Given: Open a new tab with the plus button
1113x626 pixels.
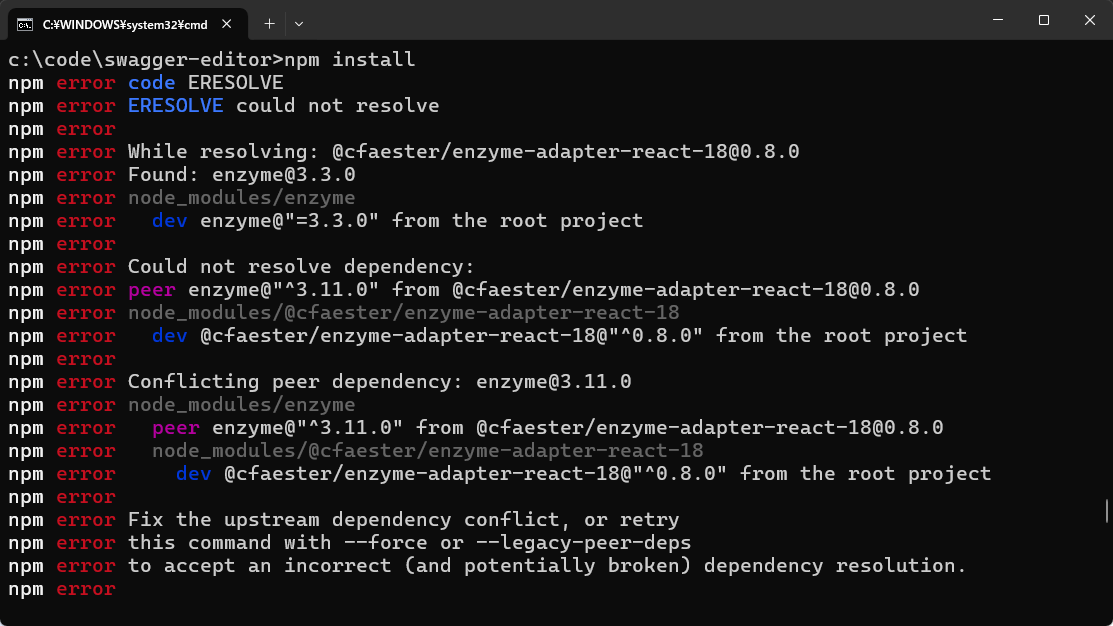Looking at the screenshot, I should point(269,23).
